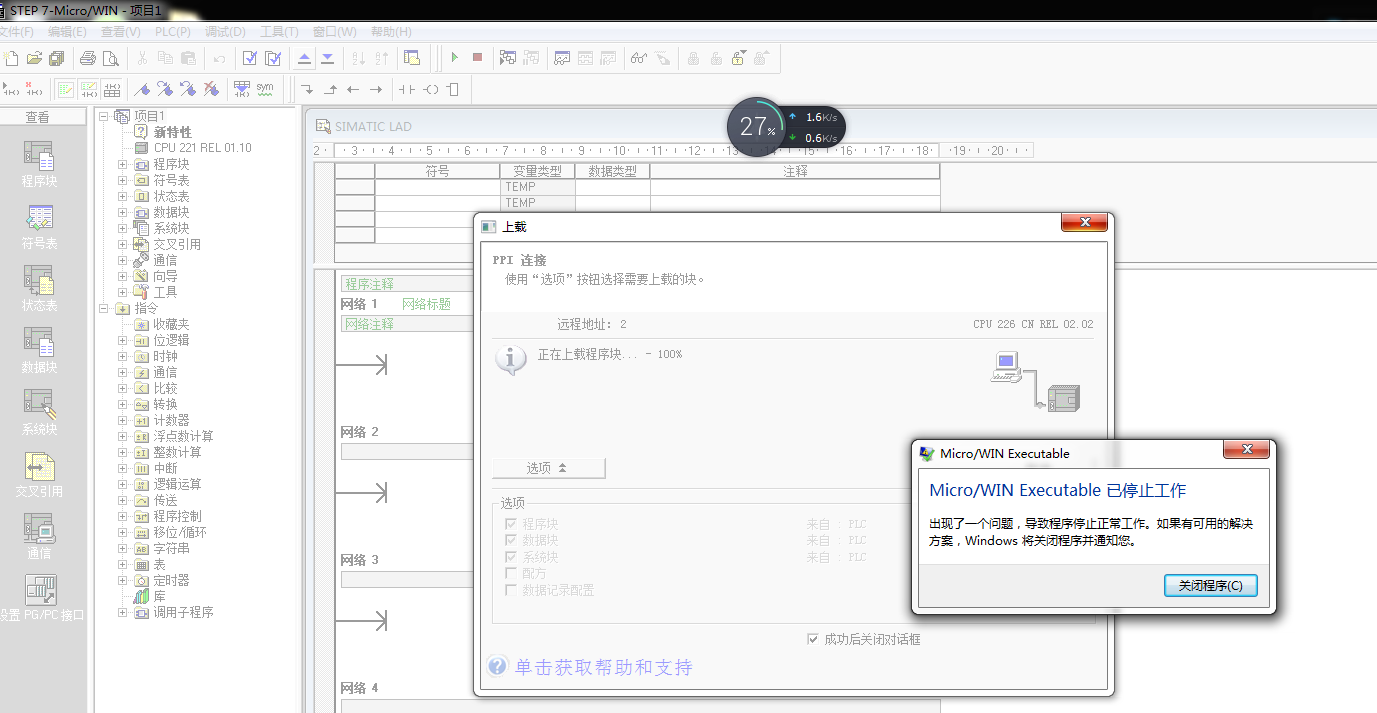Open the 调试(D) menu

pos(225,32)
